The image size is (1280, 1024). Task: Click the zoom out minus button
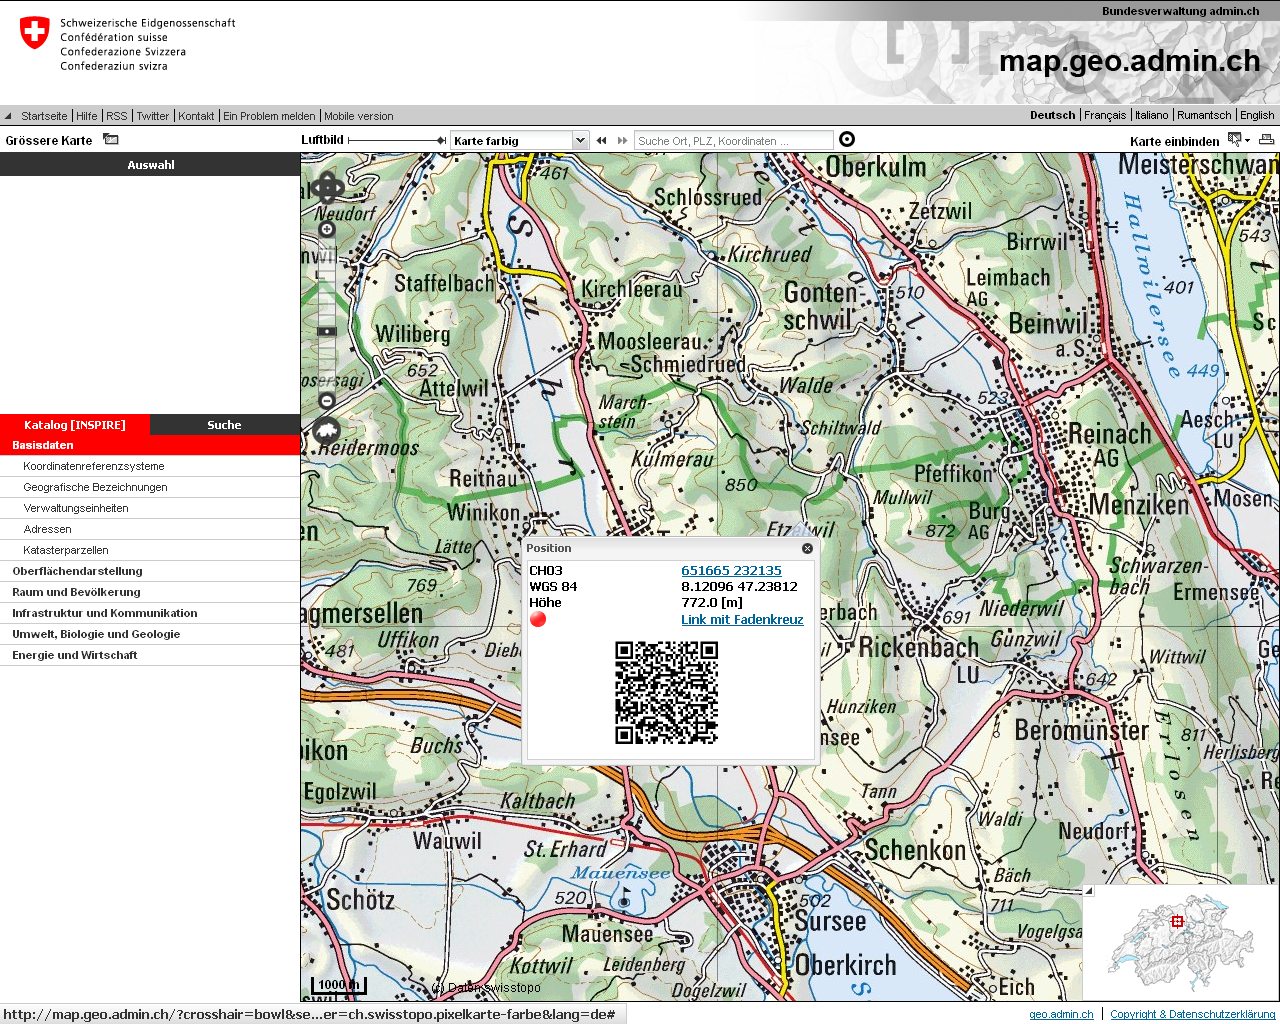pos(326,401)
